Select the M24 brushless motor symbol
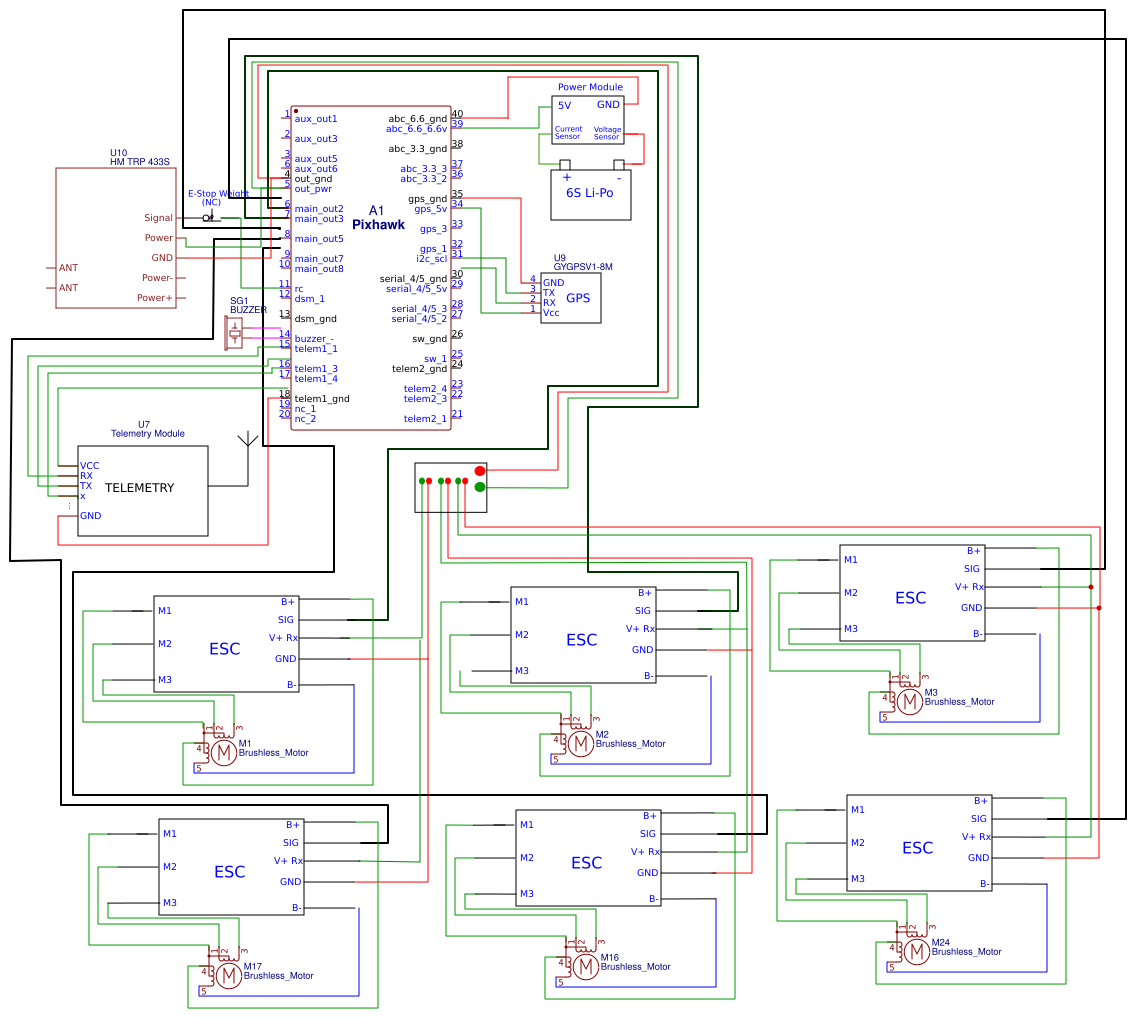 pyautogui.click(x=916, y=951)
